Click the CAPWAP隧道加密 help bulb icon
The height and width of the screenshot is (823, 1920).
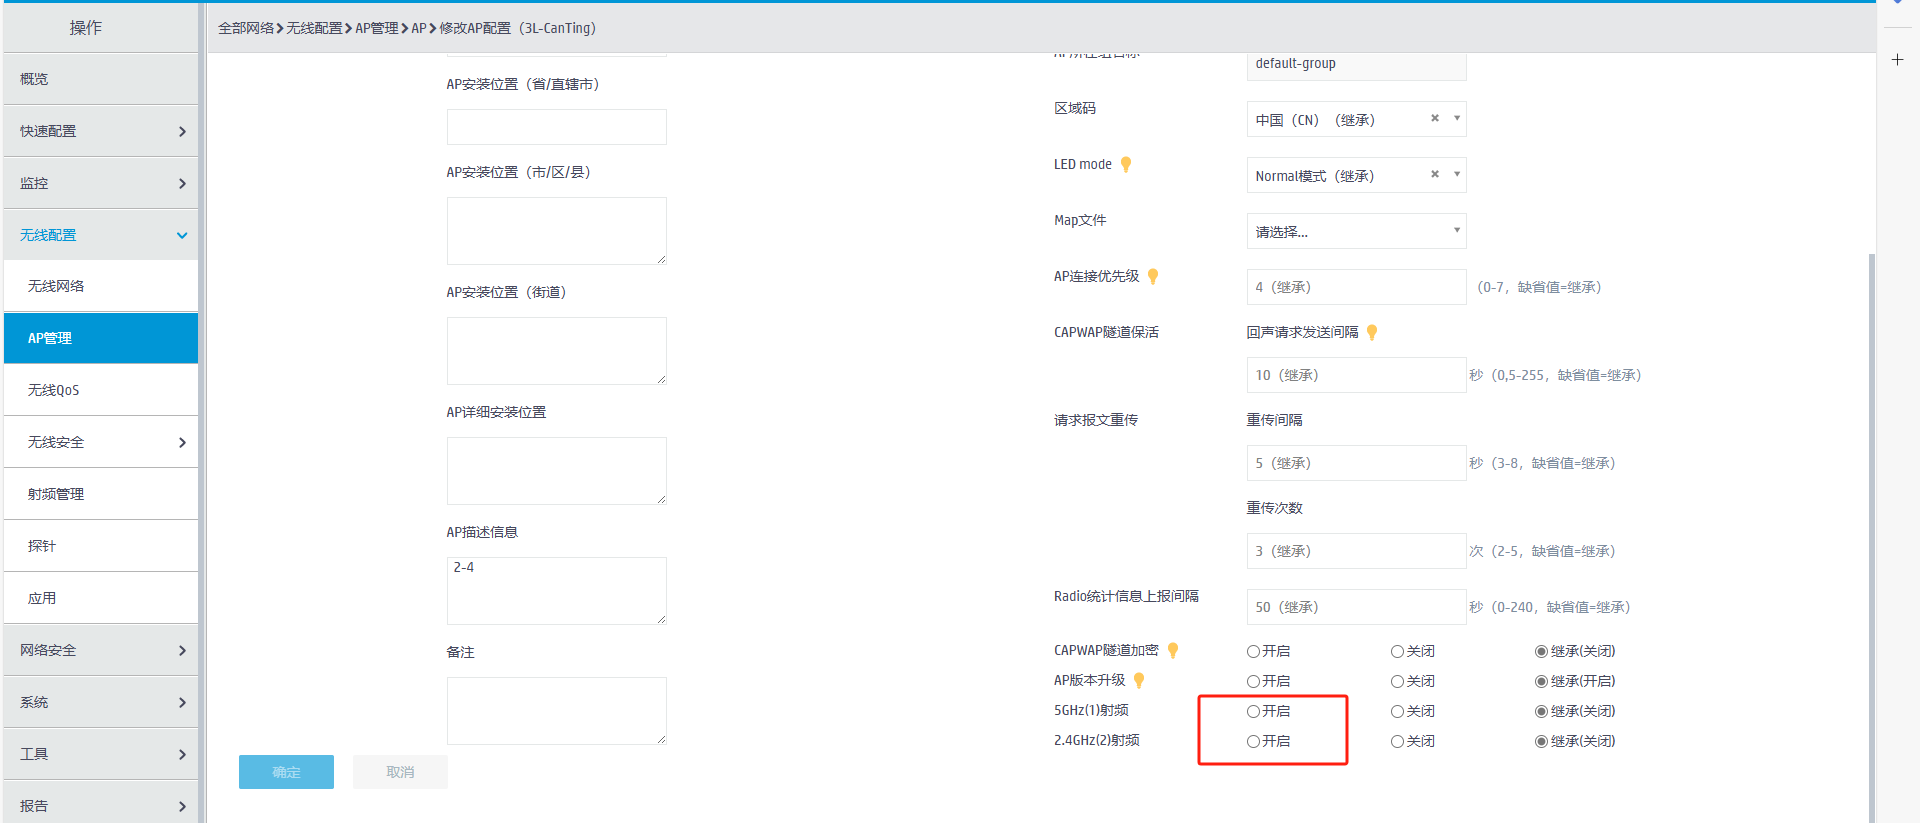[x=1173, y=651]
